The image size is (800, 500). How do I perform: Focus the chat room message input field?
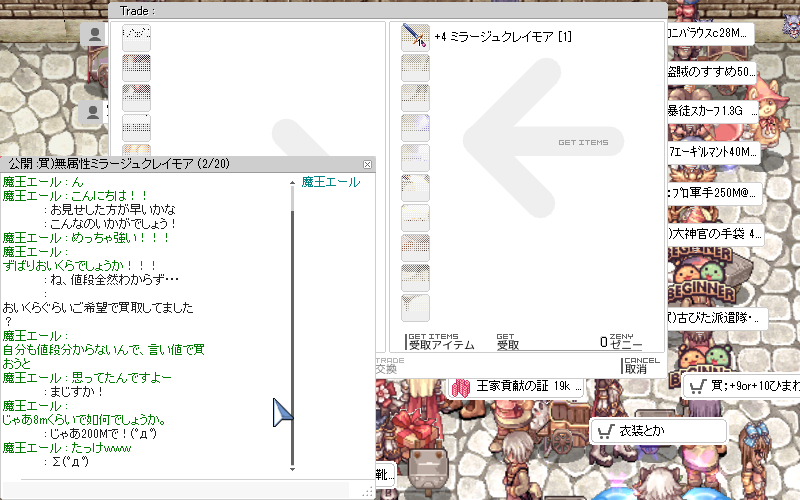pos(184,490)
